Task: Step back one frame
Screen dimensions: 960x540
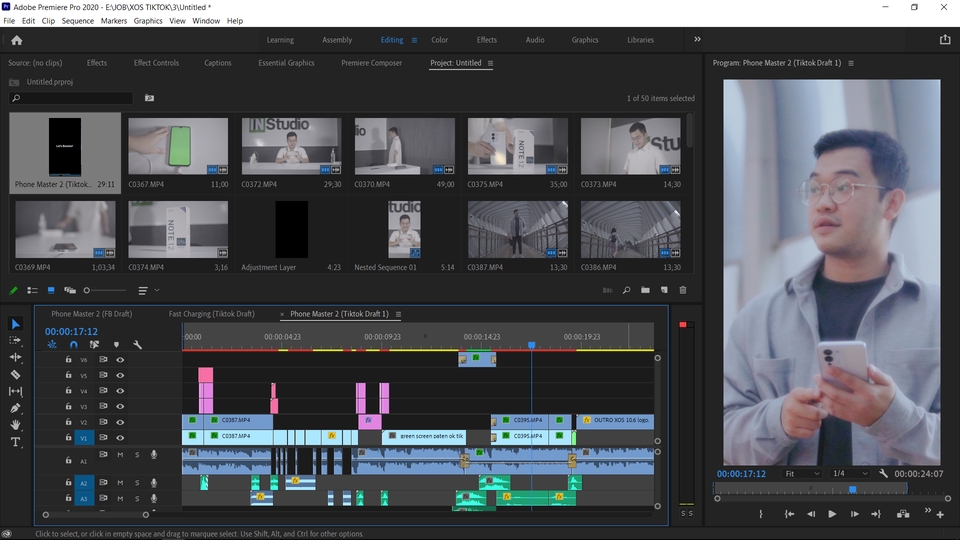Action: 811,514
